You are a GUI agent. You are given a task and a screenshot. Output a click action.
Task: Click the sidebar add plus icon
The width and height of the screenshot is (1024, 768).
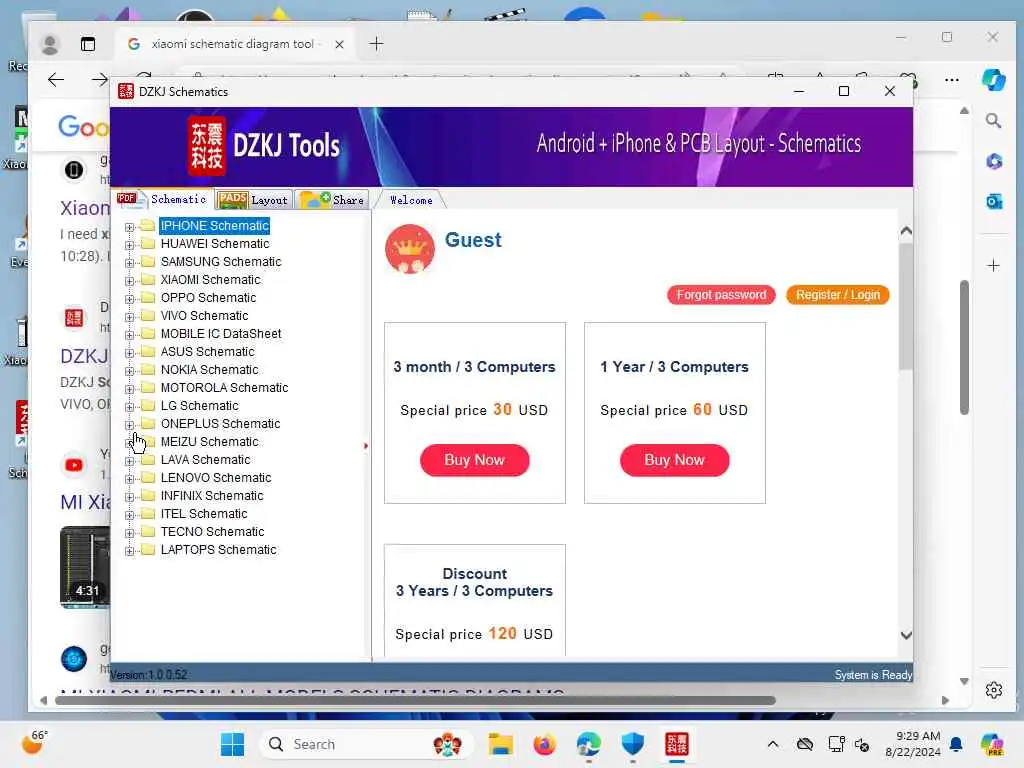(993, 266)
